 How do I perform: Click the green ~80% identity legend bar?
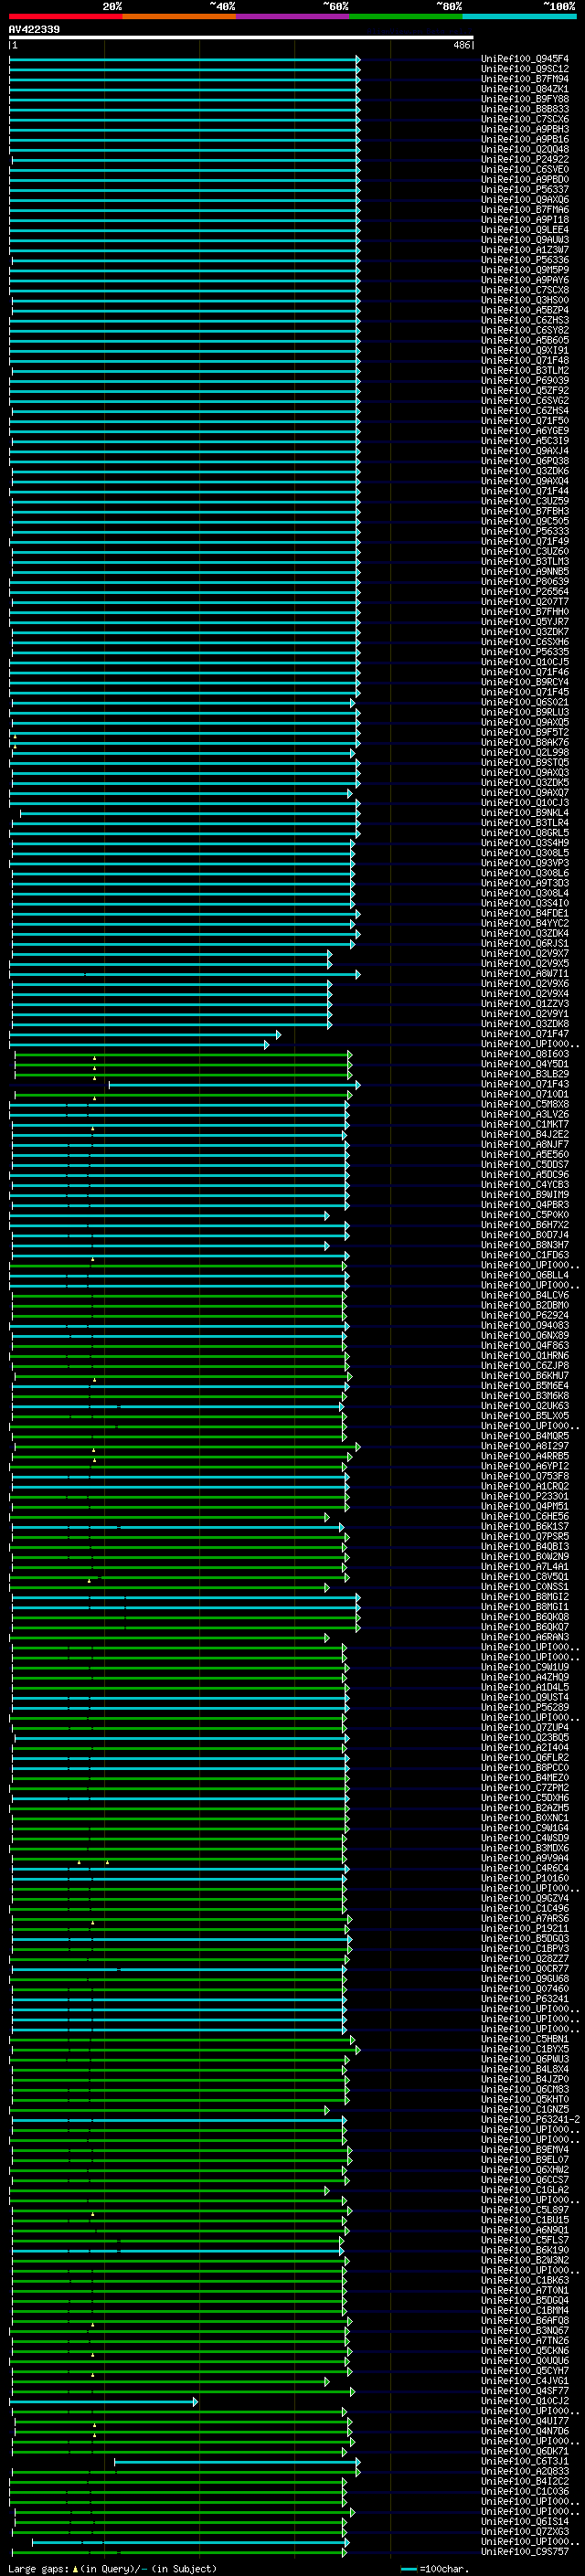coord(406,16)
